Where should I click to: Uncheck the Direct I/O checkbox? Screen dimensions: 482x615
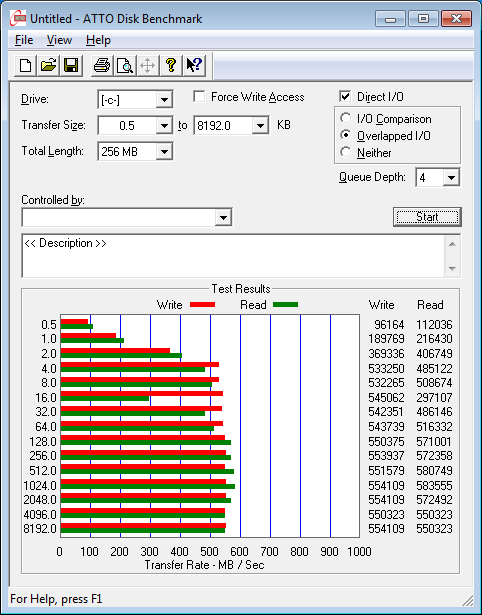click(x=345, y=96)
